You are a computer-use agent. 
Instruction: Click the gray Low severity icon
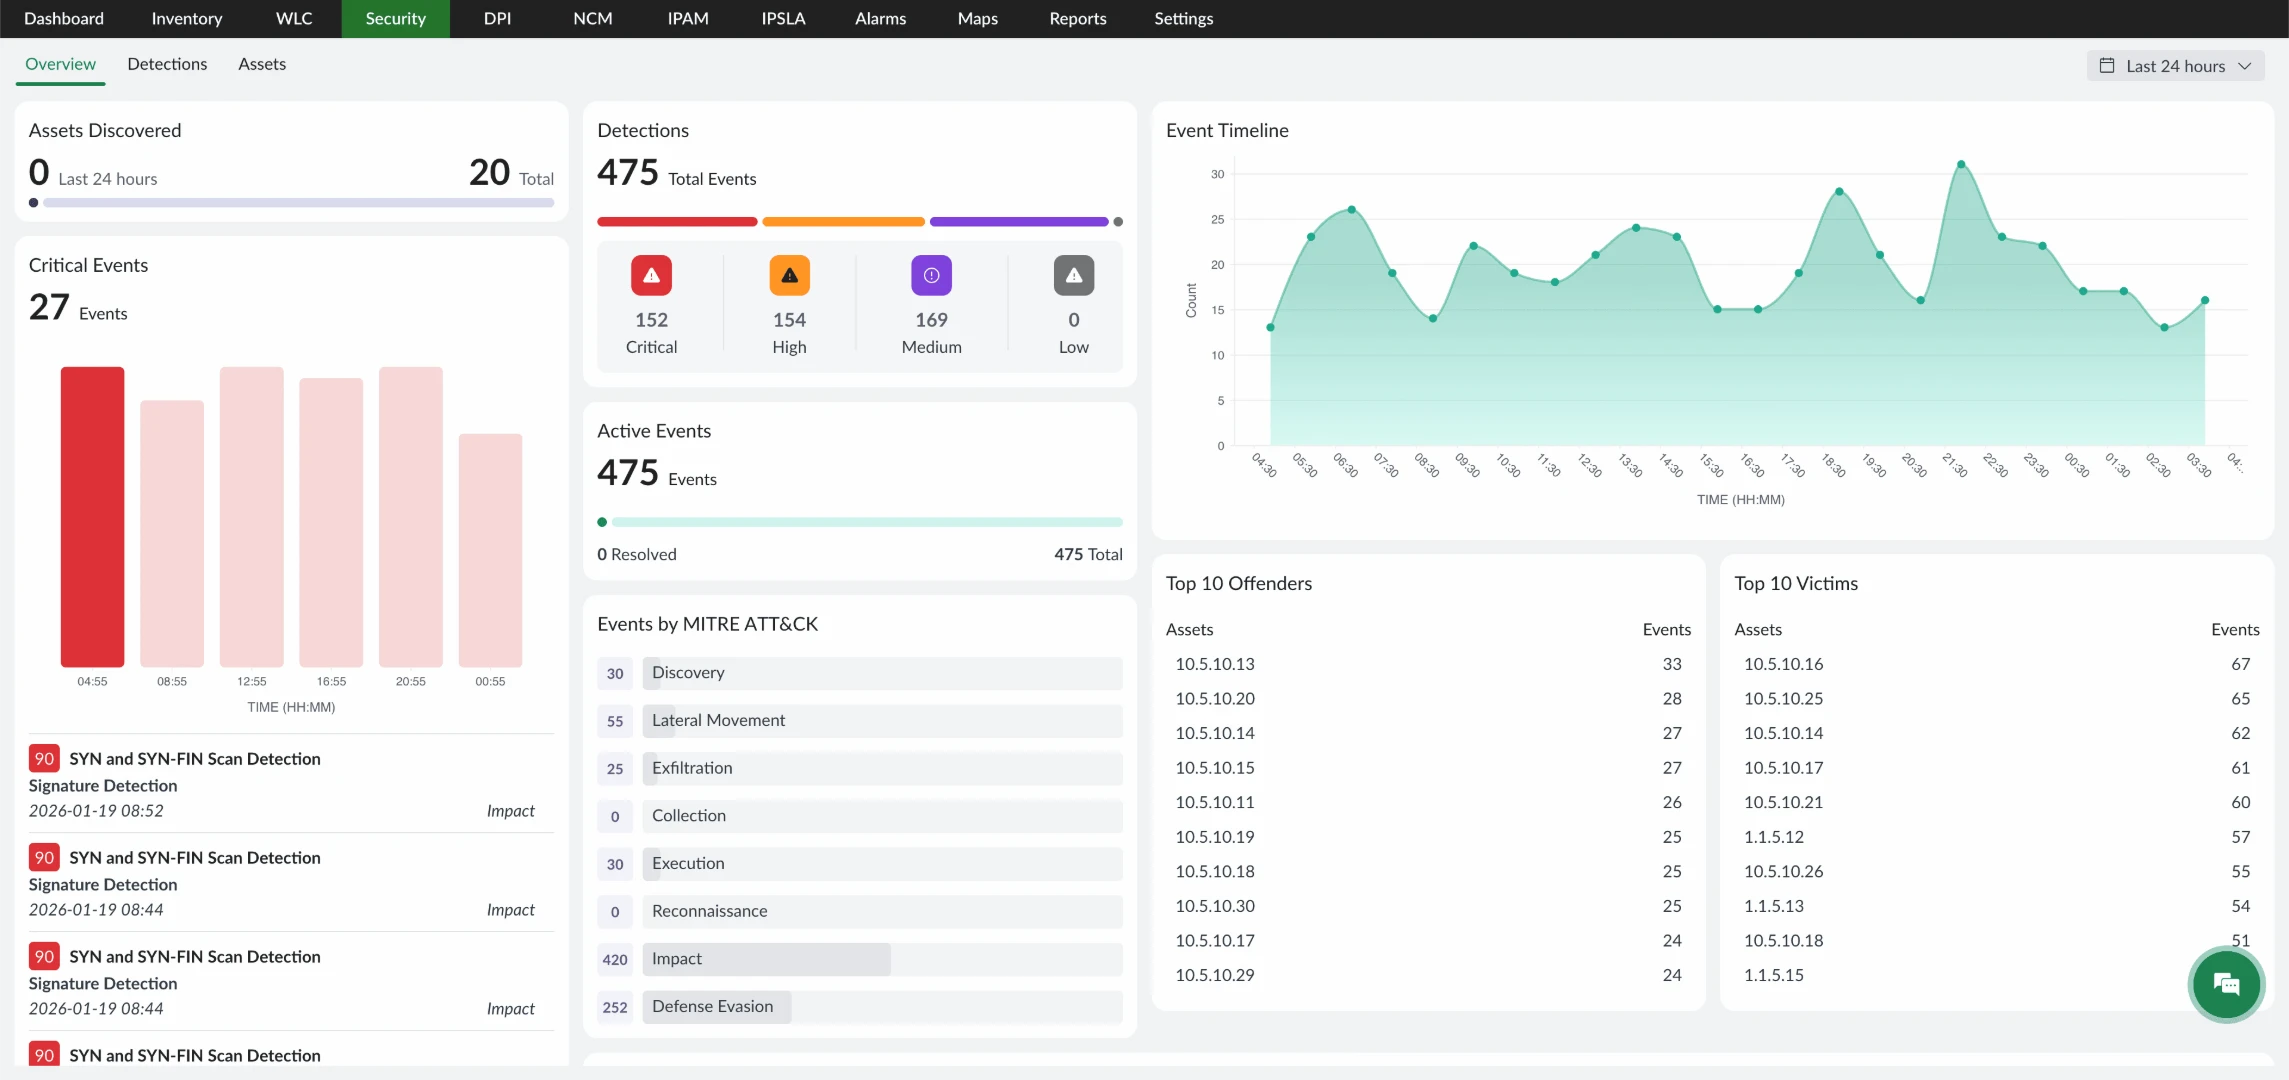click(x=1072, y=275)
